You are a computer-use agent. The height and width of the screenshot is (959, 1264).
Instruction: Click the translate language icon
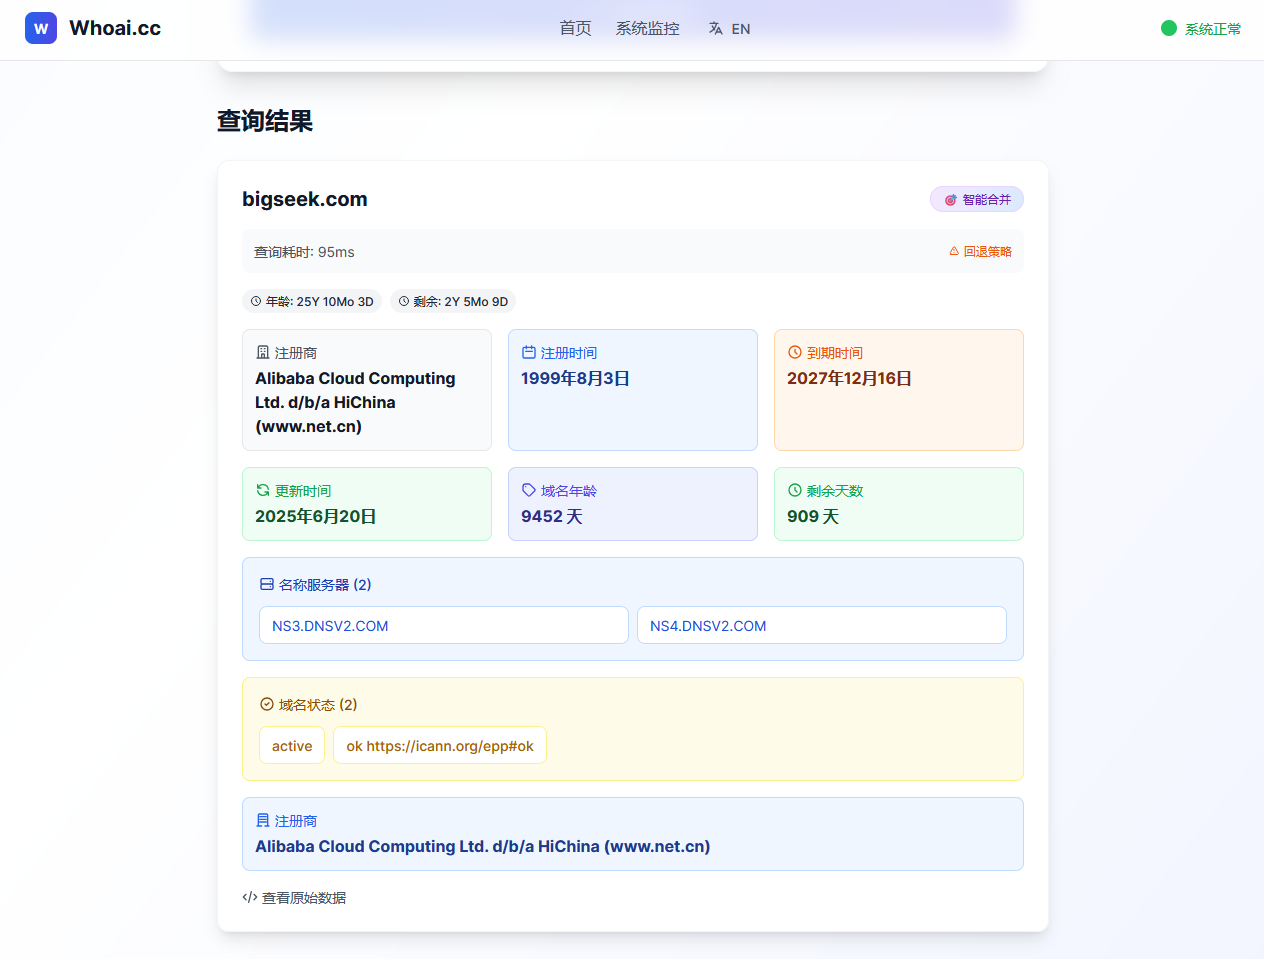pyautogui.click(x=716, y=29)
